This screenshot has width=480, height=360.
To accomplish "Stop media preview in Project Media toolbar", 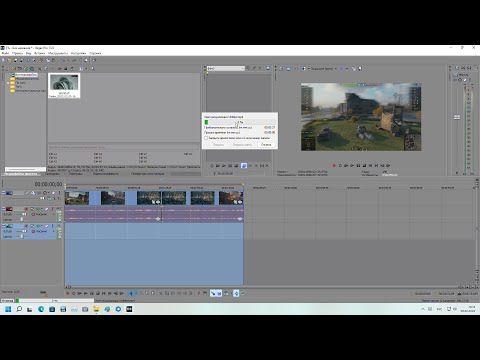I will (66, 69).
